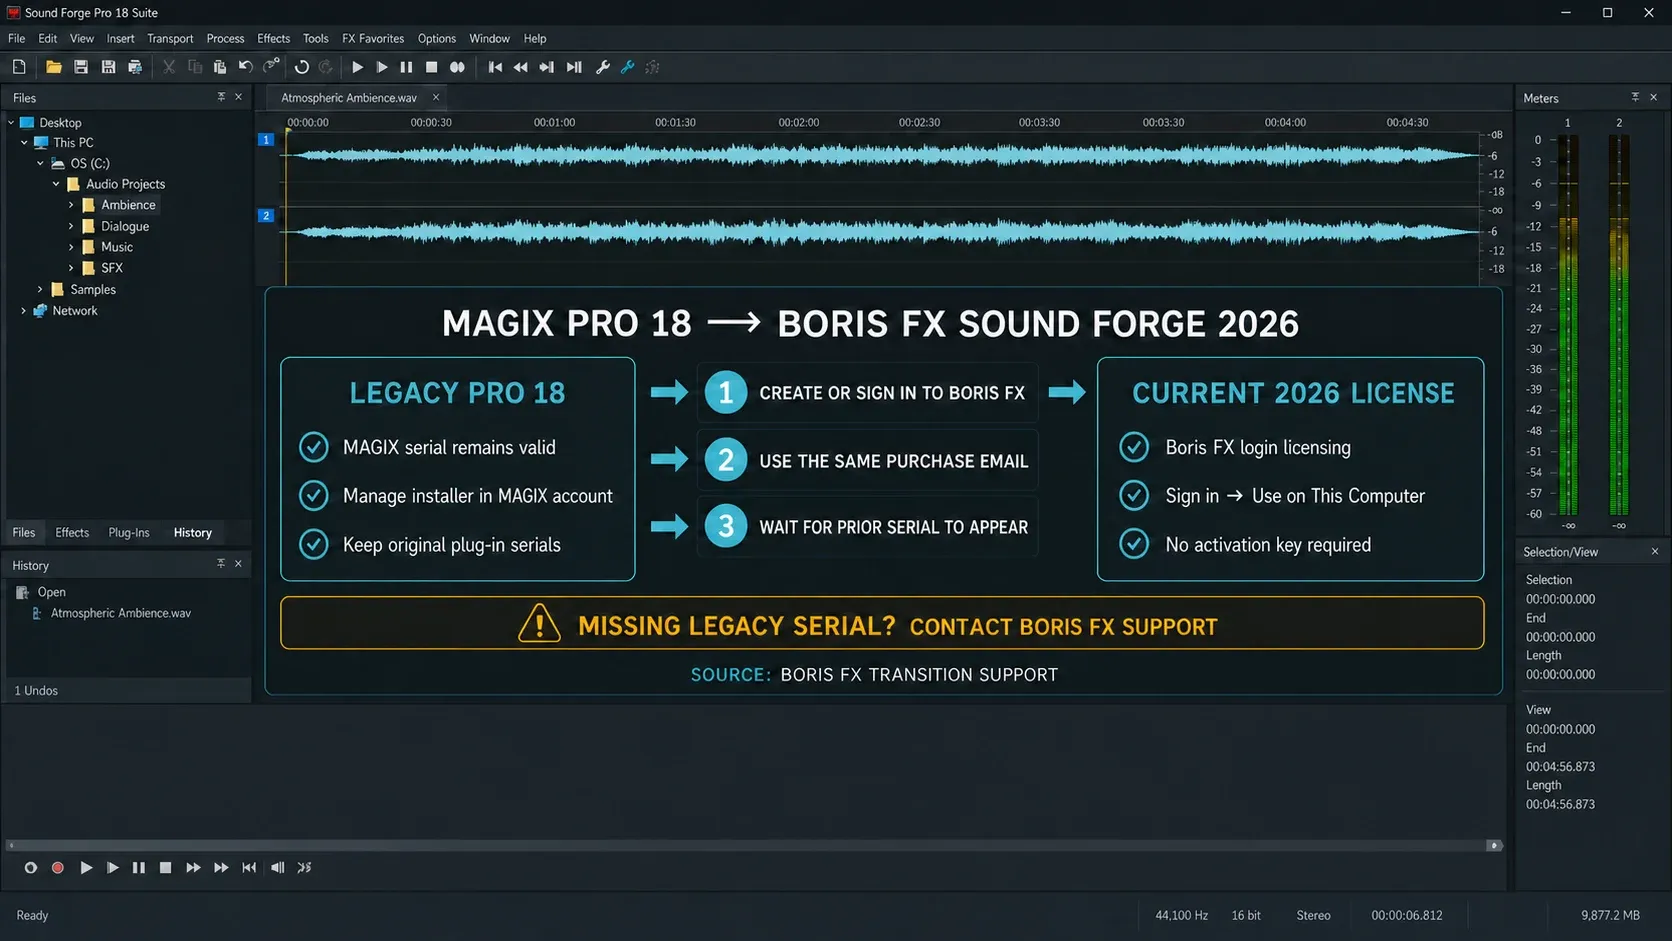
Task: Click the Sound Forge app icon in title bar
Action: pyautogui.click(x=14, y=12)
